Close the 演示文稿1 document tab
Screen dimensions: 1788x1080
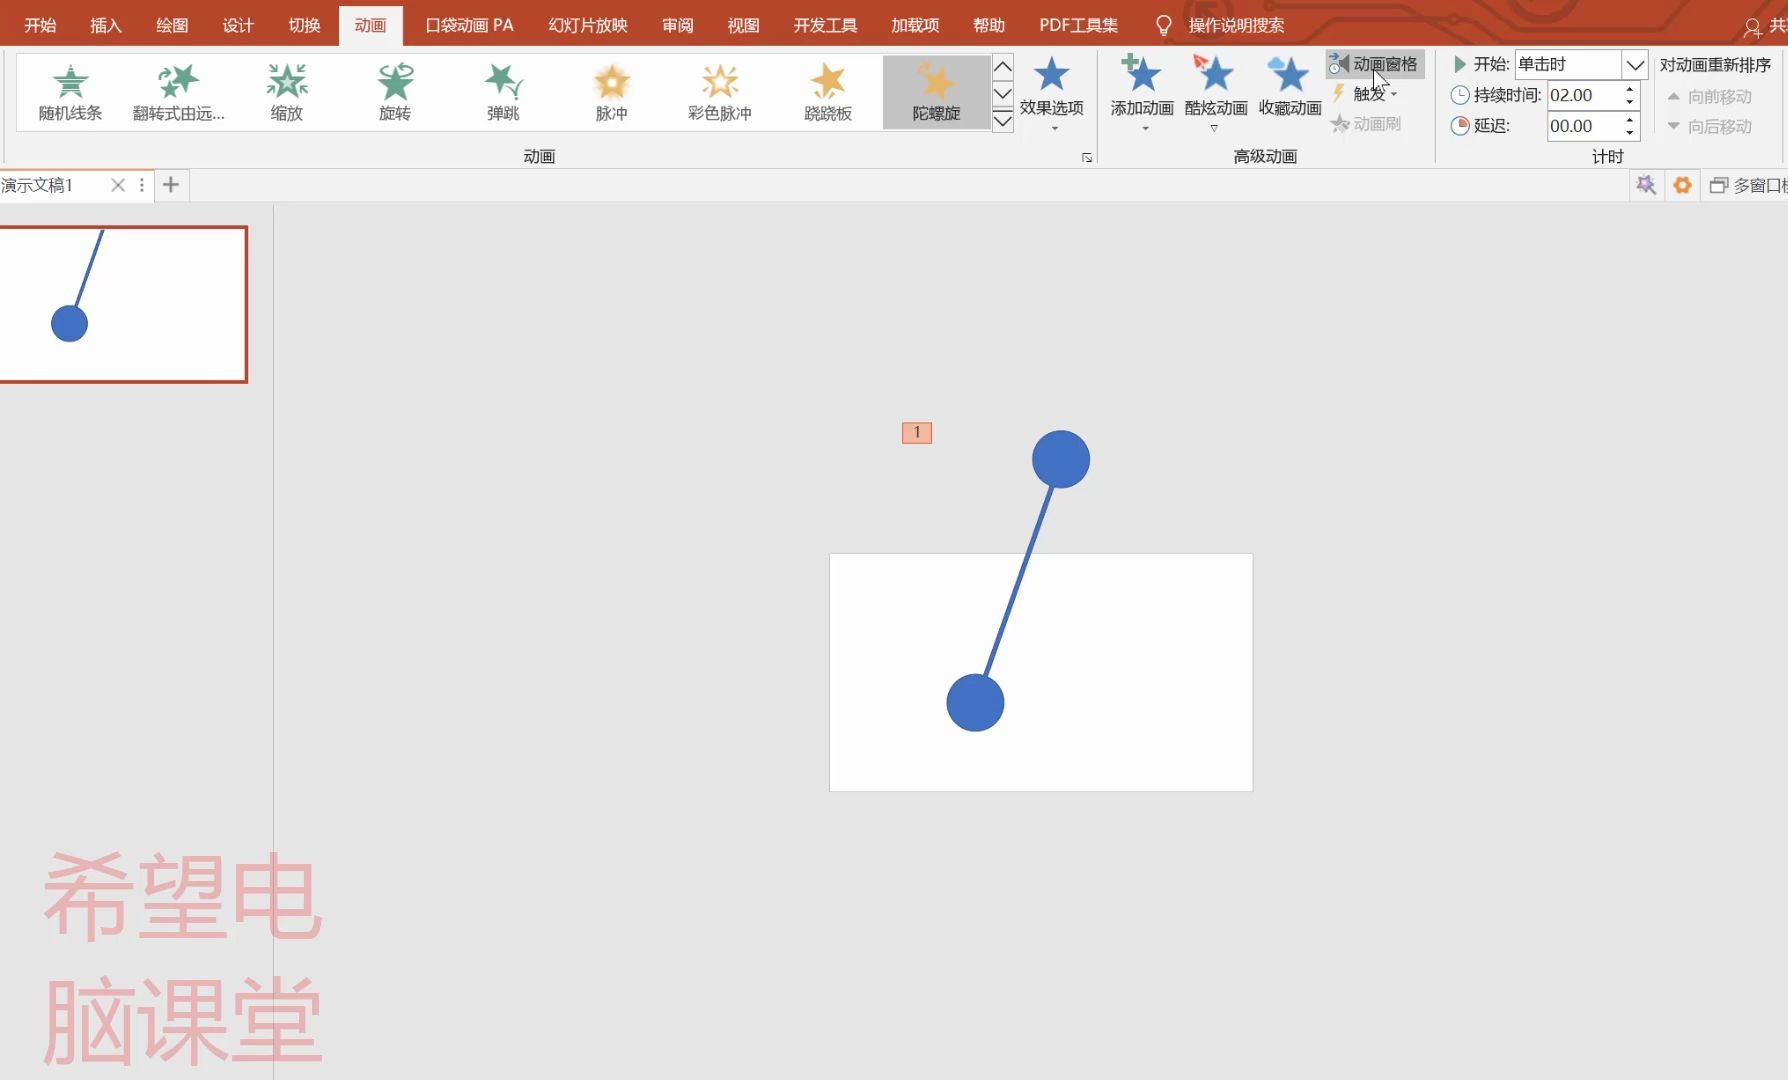tap(118, 185)
